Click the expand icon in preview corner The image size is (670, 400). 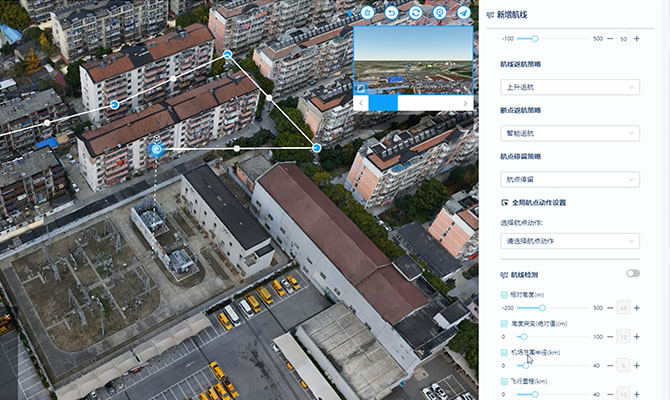pyautogui.click(x=360, y=88)
